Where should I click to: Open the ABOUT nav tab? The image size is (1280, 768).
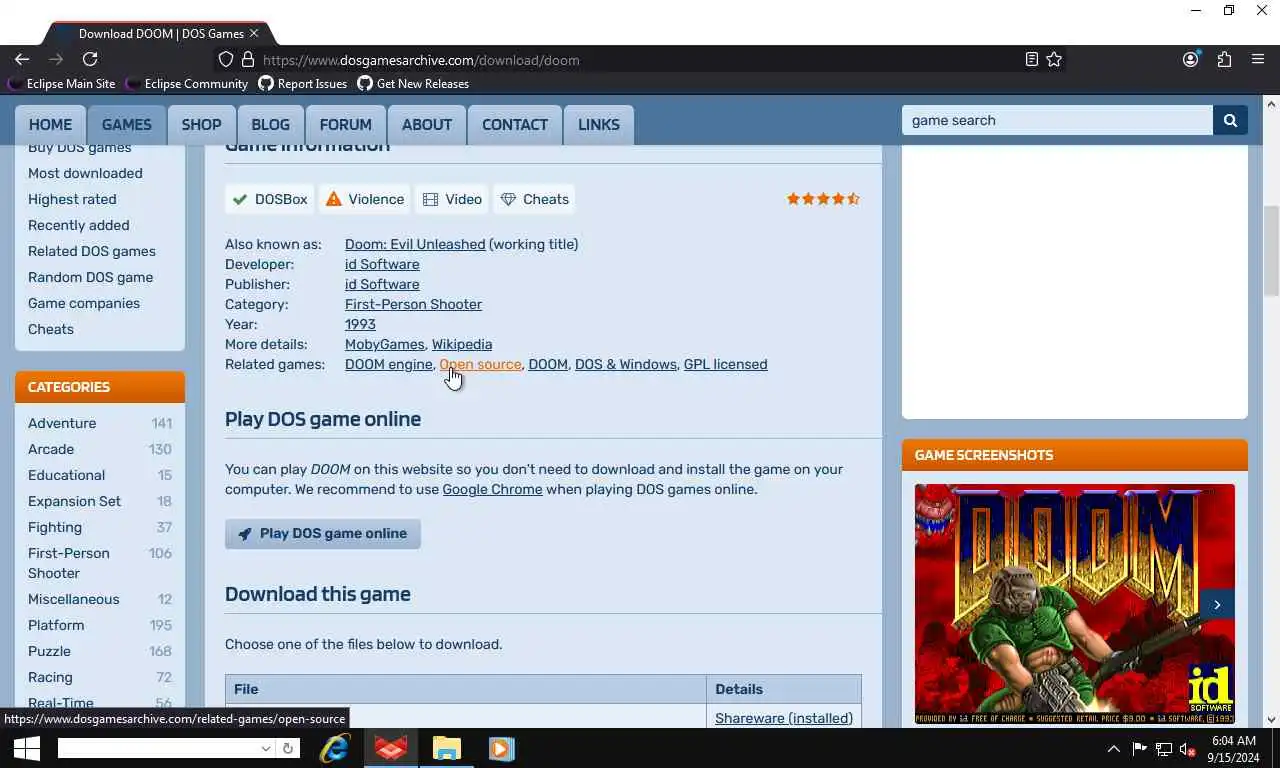427,125
